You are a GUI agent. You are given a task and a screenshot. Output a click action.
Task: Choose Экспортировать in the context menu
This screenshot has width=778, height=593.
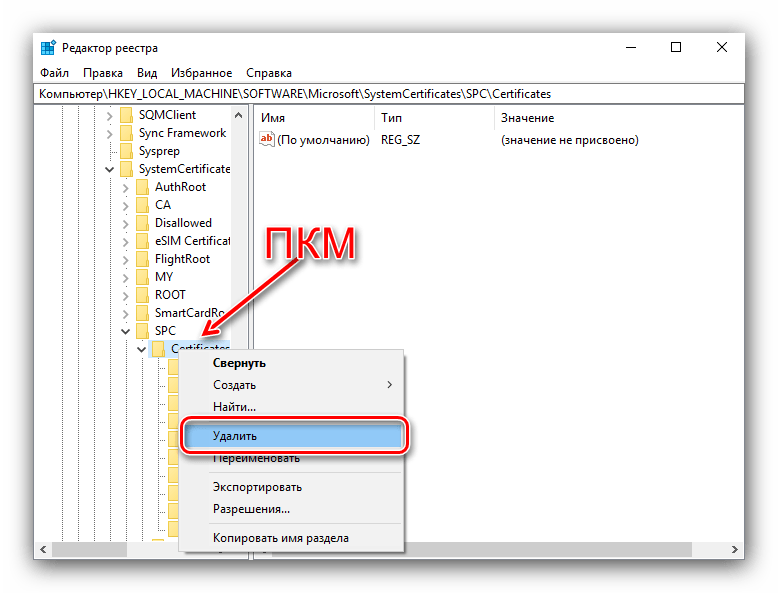click(292, 487)
